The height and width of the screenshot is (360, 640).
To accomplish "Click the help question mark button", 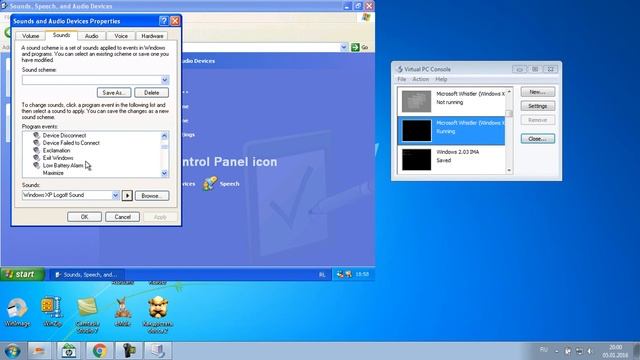I will coord(164,21).
